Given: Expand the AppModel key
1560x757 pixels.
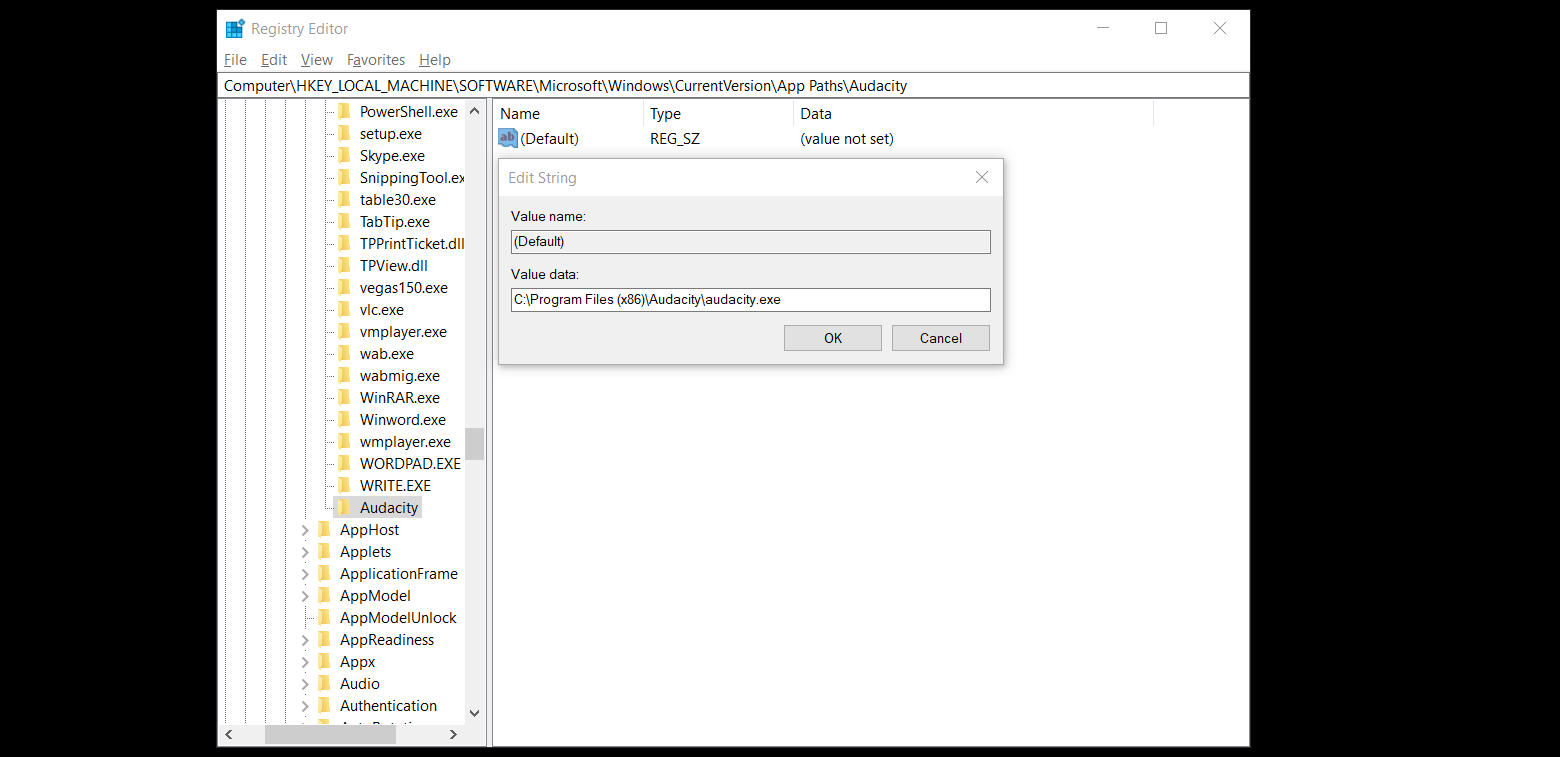Looking at the screenshot, I should tap(305, 596).
